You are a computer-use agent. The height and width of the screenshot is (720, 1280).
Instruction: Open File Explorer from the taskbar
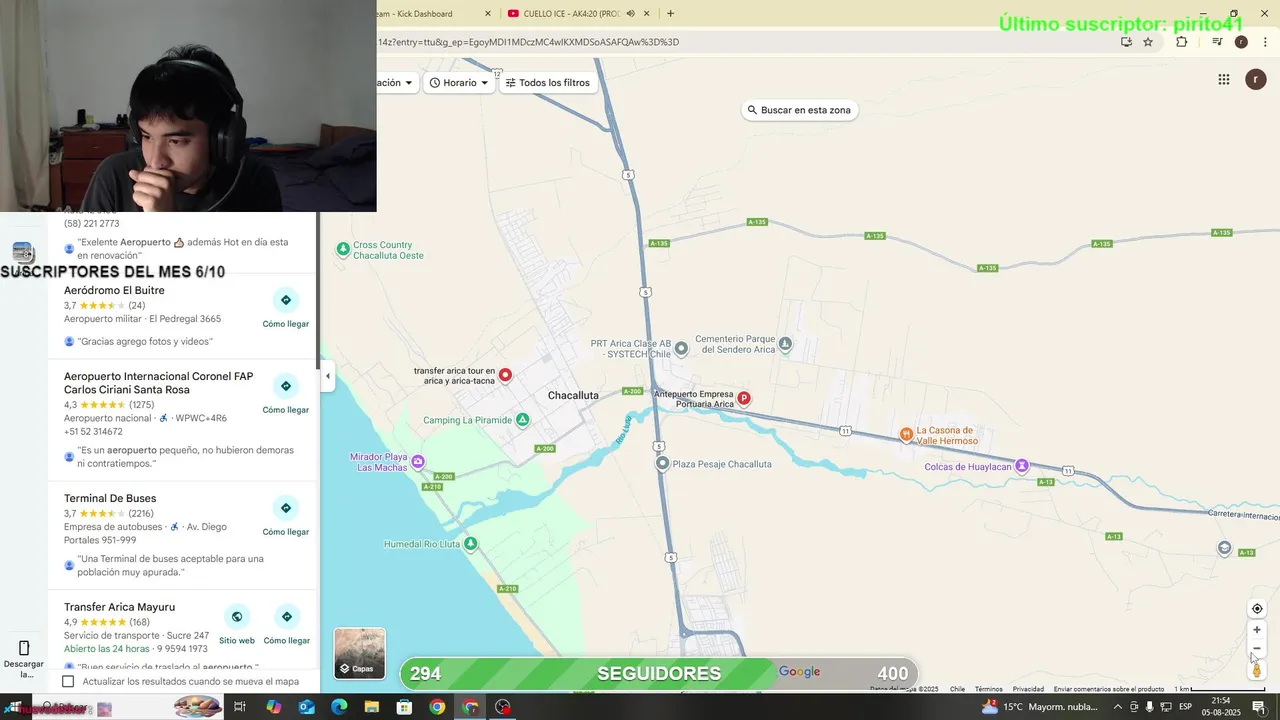point(372,707)
